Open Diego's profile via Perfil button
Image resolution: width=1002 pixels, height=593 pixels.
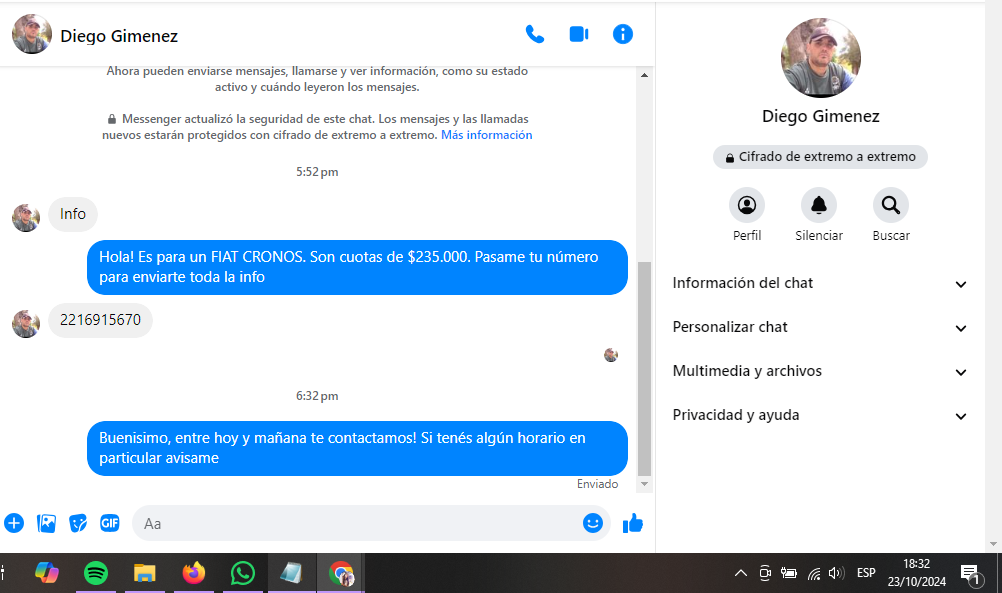tap(747, 206)
